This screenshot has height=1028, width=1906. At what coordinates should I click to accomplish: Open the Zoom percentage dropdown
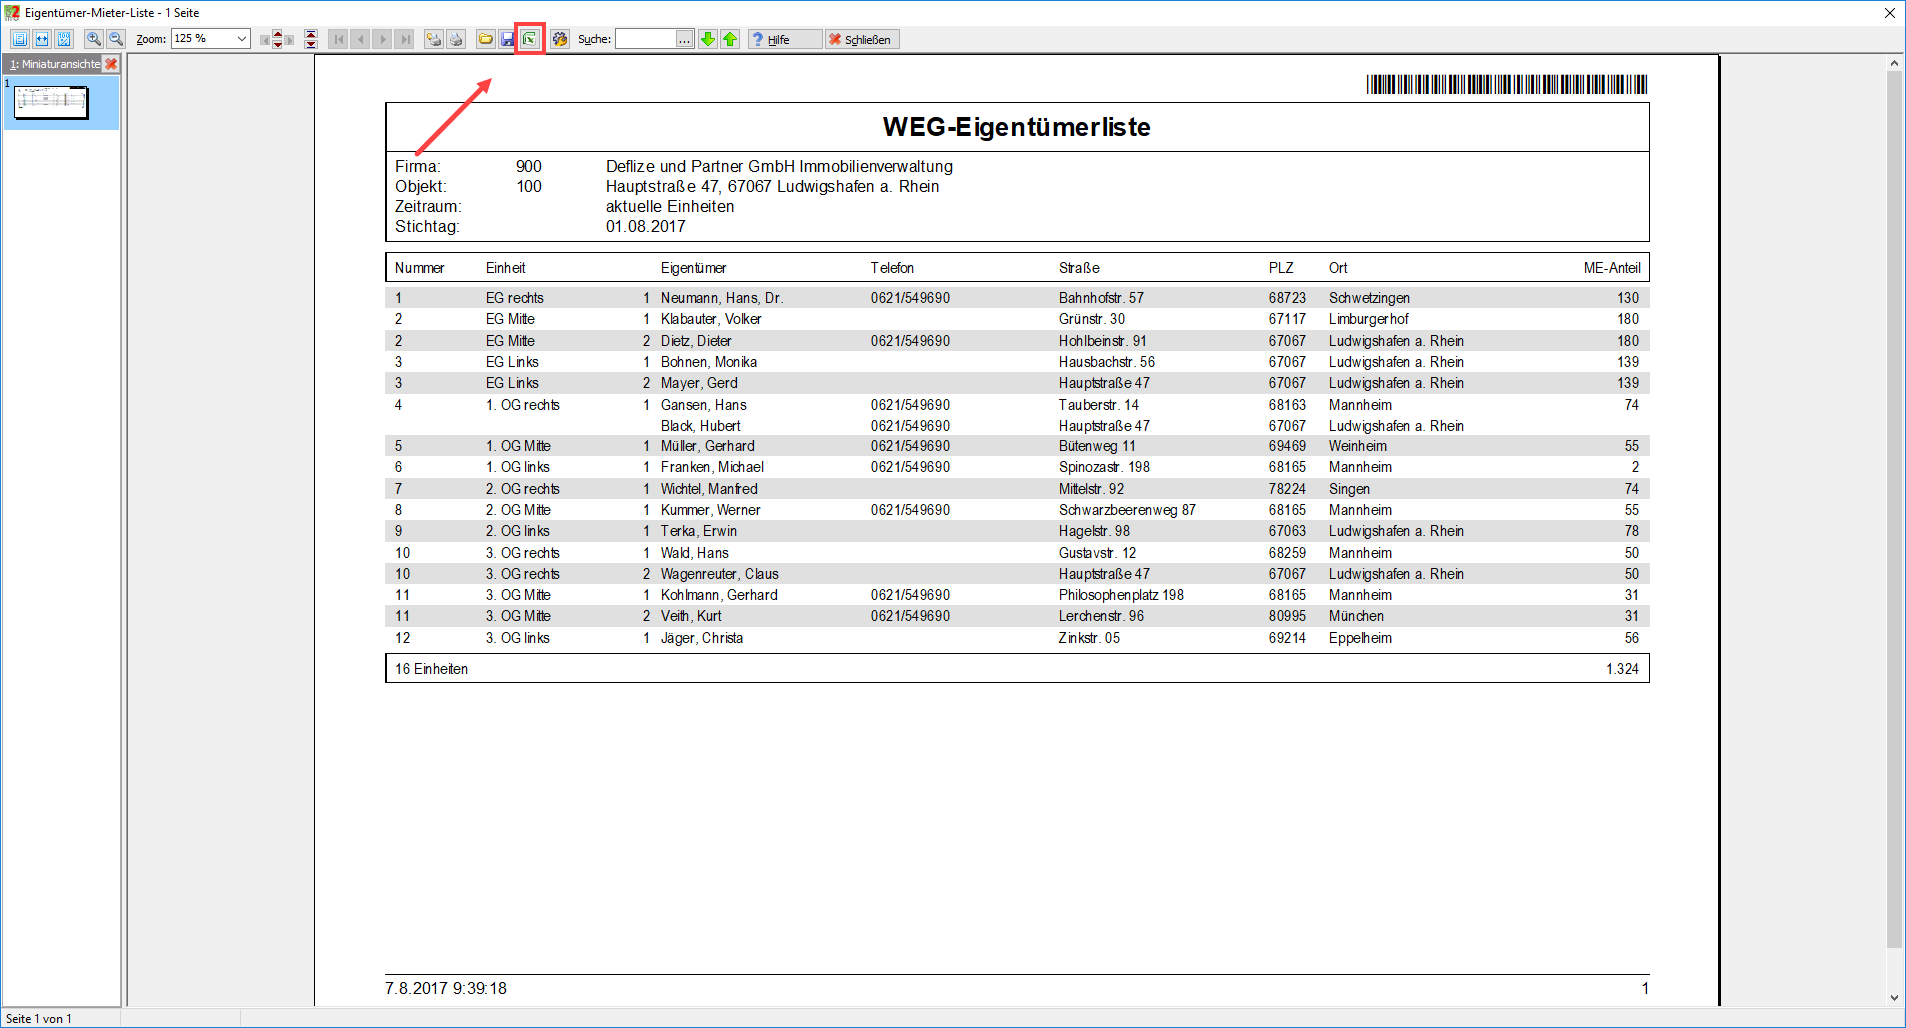point(242,39)
